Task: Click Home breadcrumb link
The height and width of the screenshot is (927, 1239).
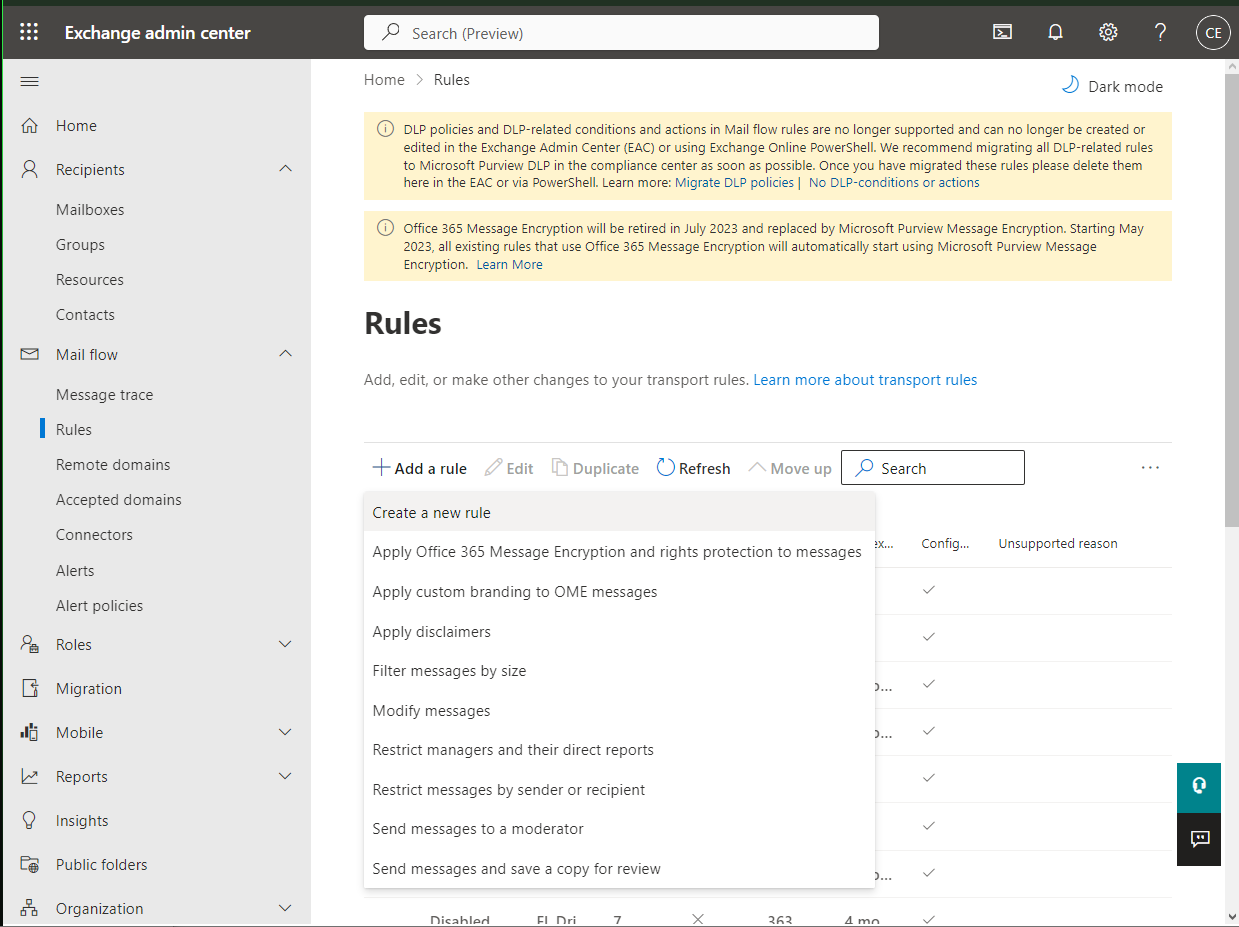Action: (384, 80)
